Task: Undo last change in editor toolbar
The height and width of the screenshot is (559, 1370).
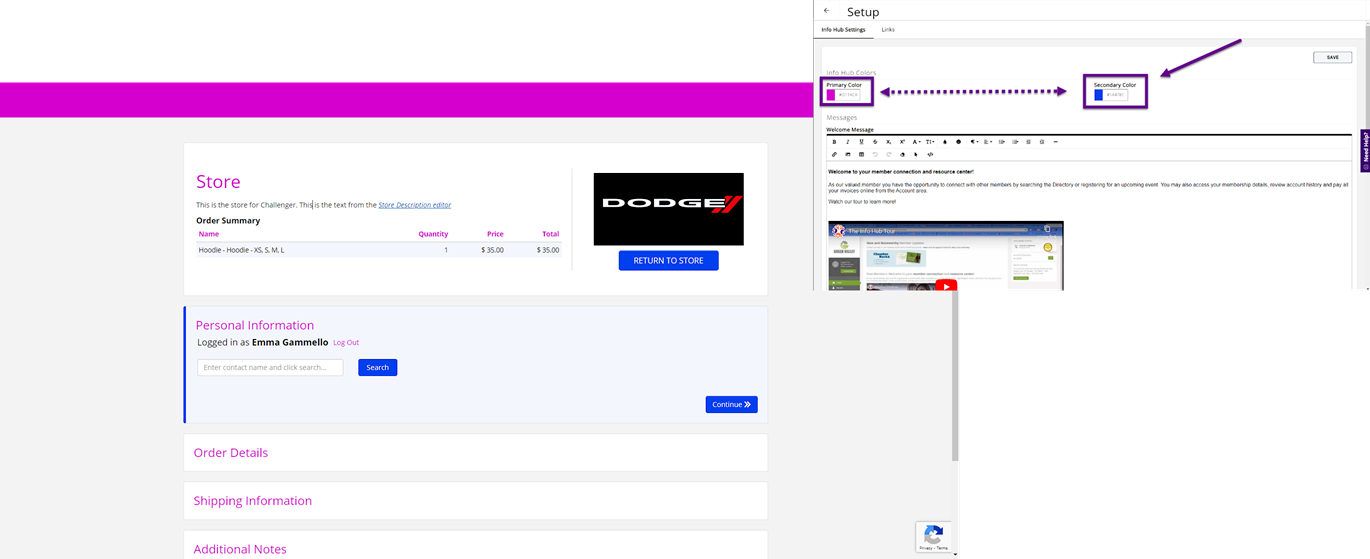Action: [875, 154]
